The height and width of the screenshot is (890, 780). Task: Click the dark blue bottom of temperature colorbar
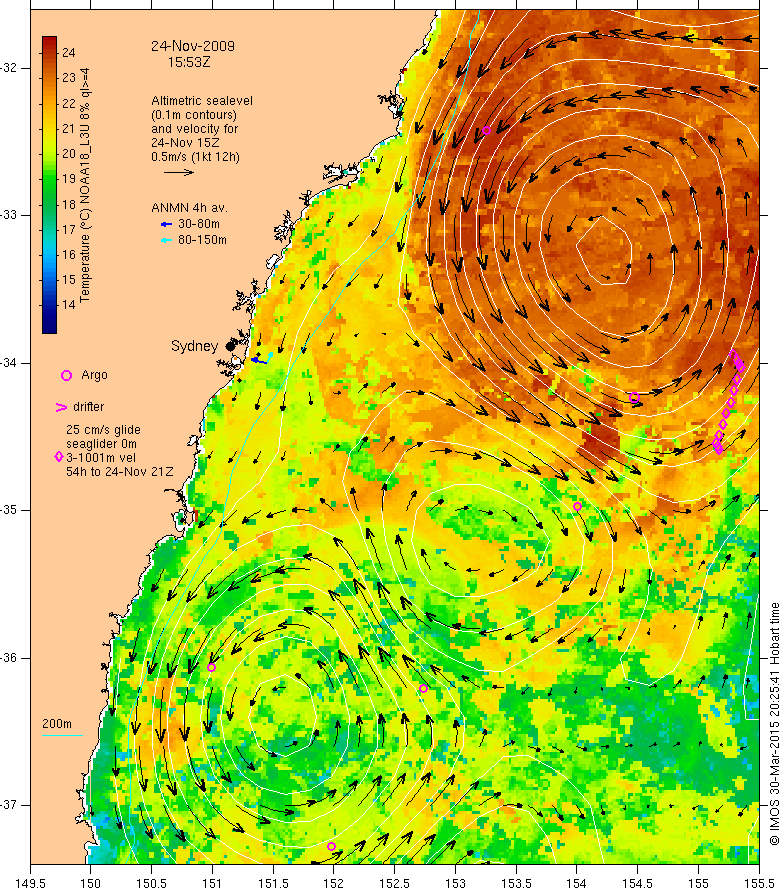[49, 328]
